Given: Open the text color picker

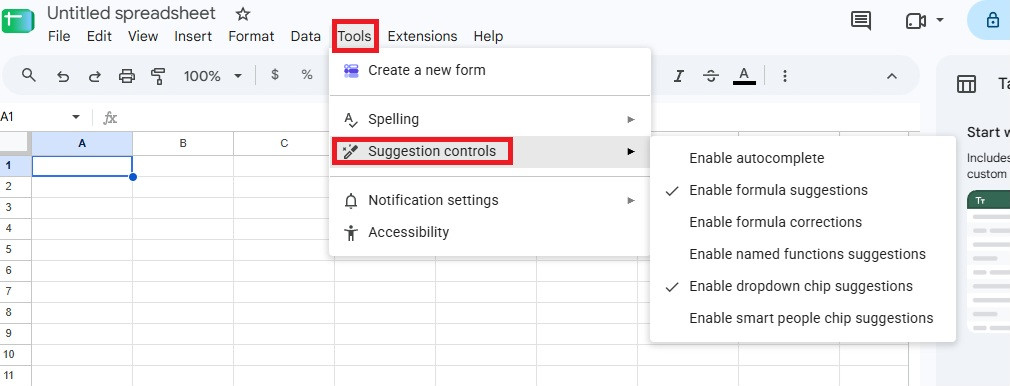Looking at the screenshot, I should pyautogui.click(x=745, y=76).
